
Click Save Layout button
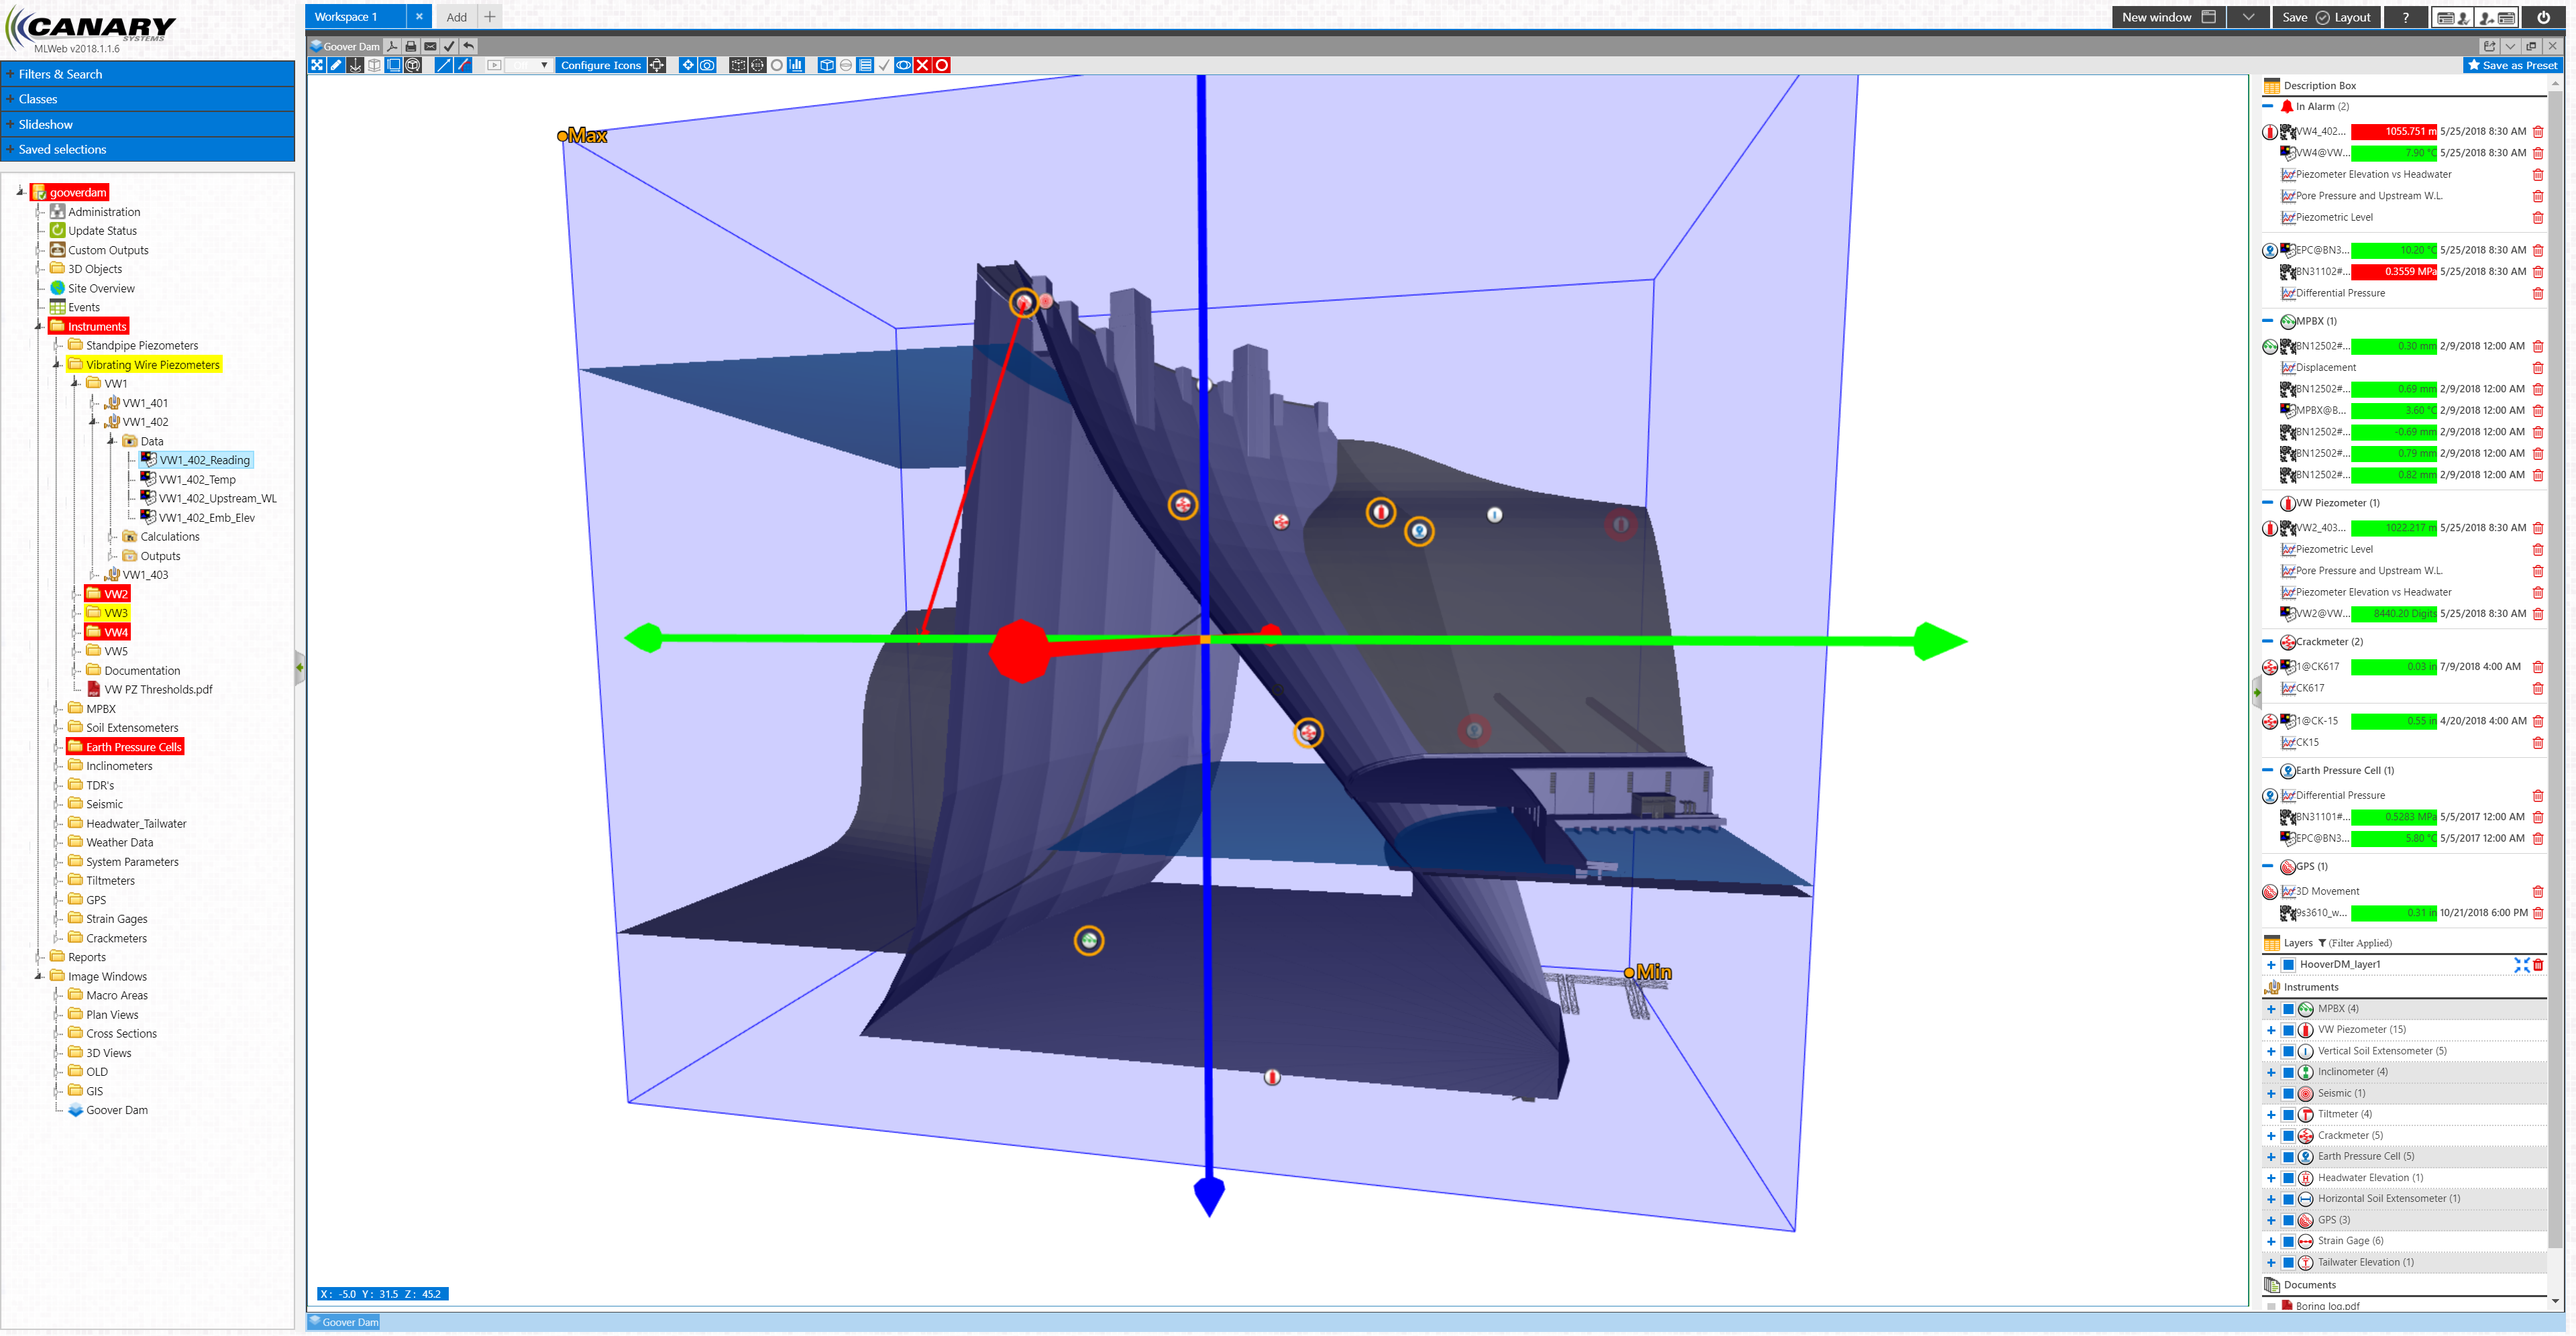2327,17
